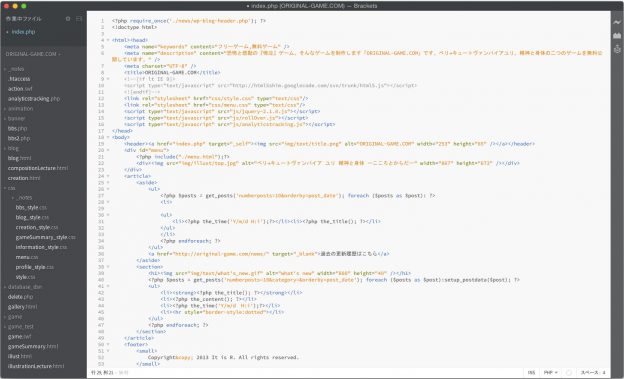Open the PHP language dropdown in status bar
Image resolution: width=624 pixels, height=379 pixels.
pos(550,373)
